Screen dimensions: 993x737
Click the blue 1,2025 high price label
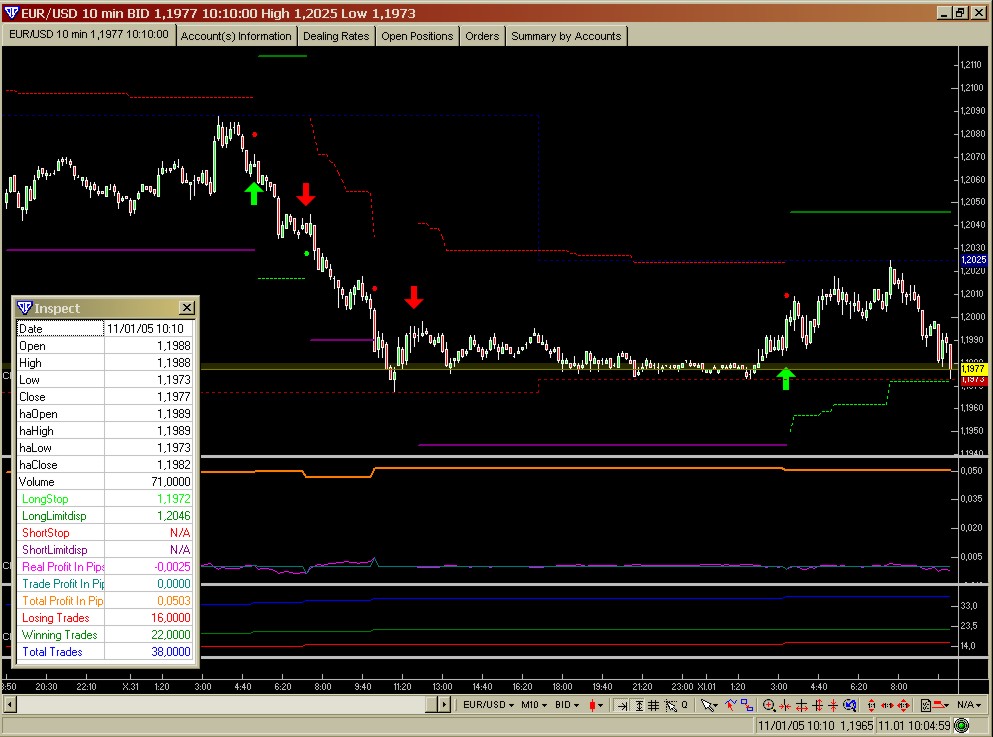point(973,260)
